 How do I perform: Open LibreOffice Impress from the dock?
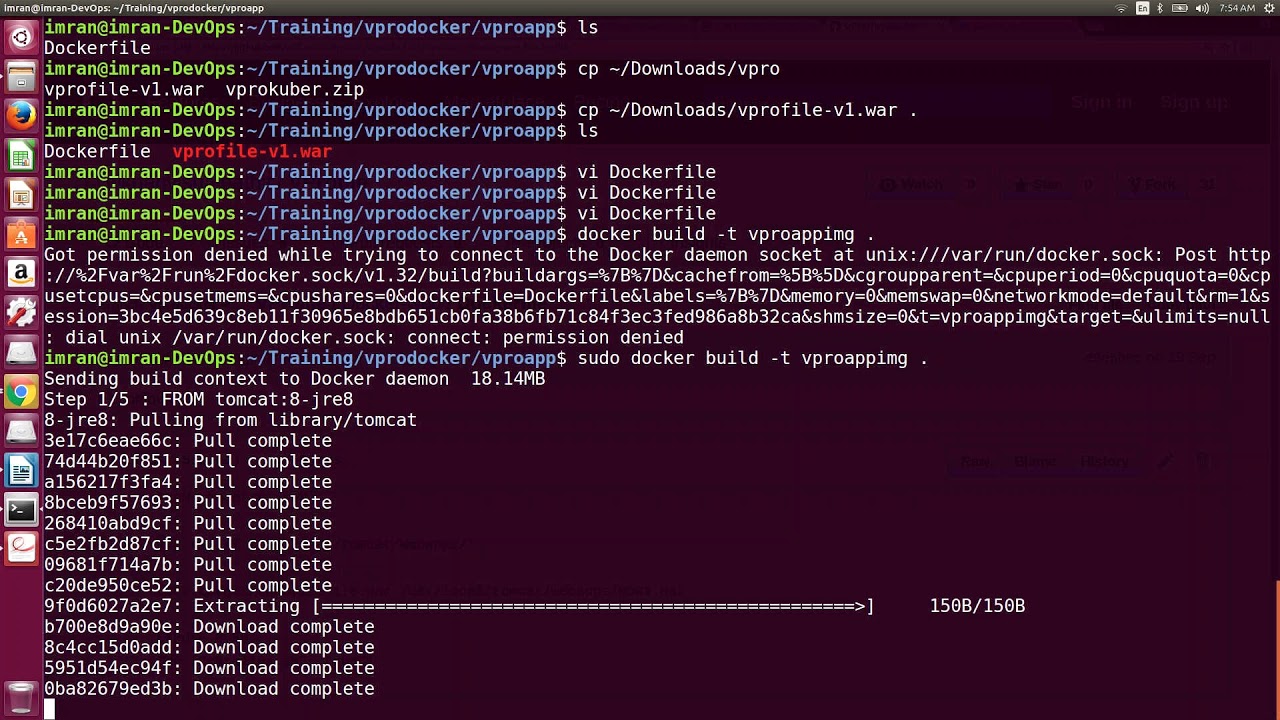point(21,195)
